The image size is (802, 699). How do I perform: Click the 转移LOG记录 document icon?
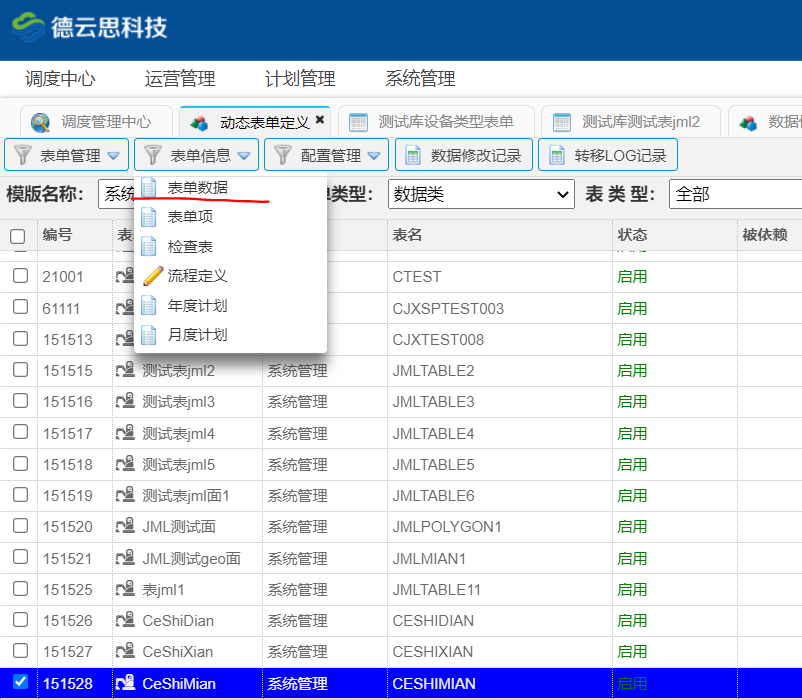(556, 155)
